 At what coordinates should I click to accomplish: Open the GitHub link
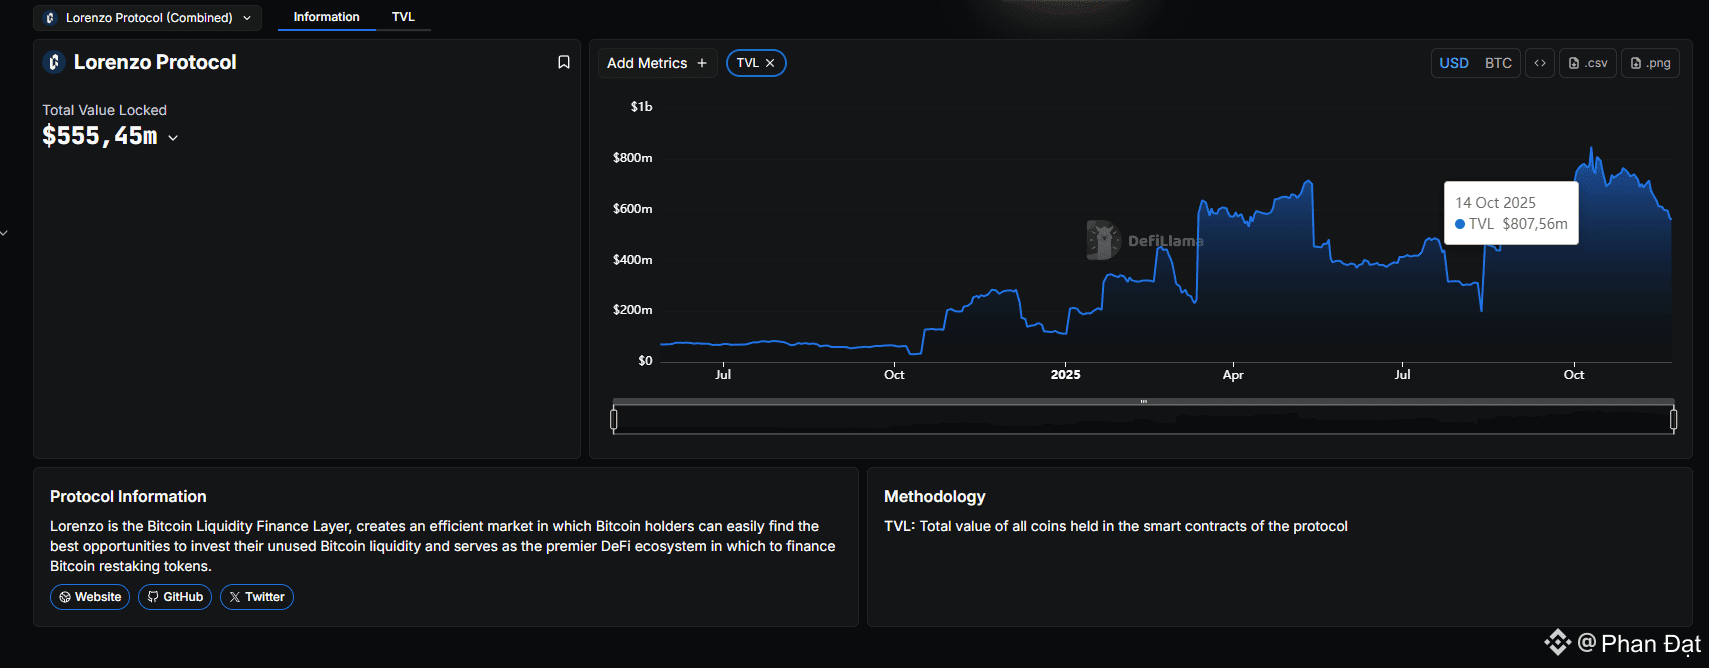[175, 597]
